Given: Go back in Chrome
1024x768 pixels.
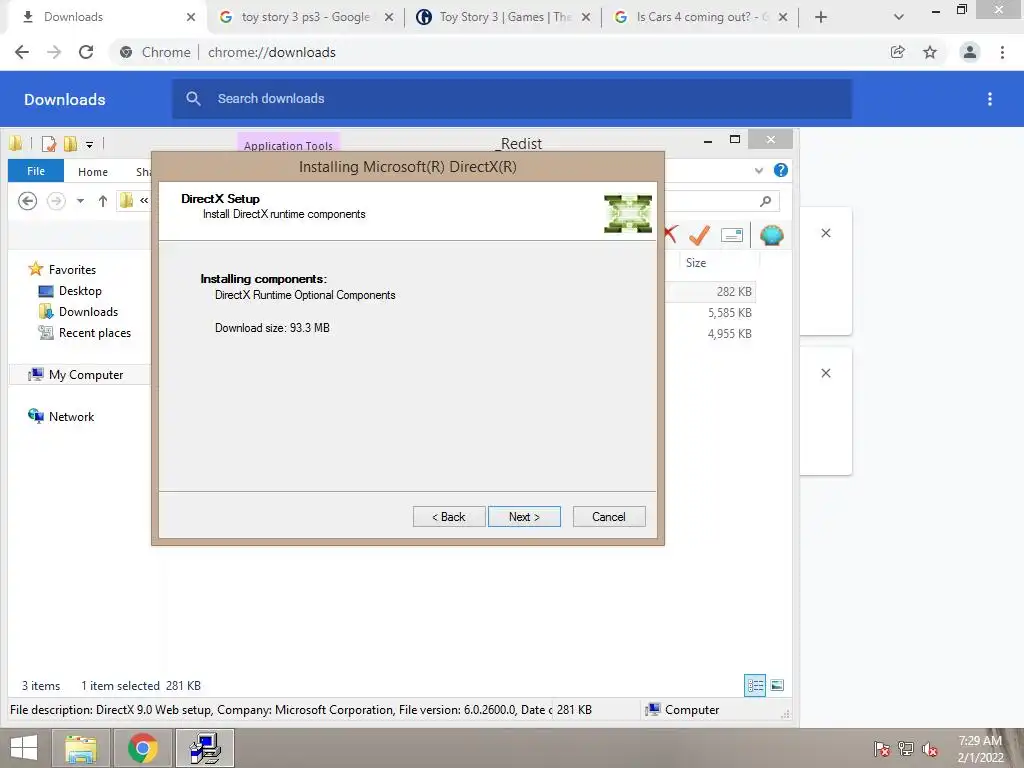Looking at the screenshot, I should (x=22, y=52).
